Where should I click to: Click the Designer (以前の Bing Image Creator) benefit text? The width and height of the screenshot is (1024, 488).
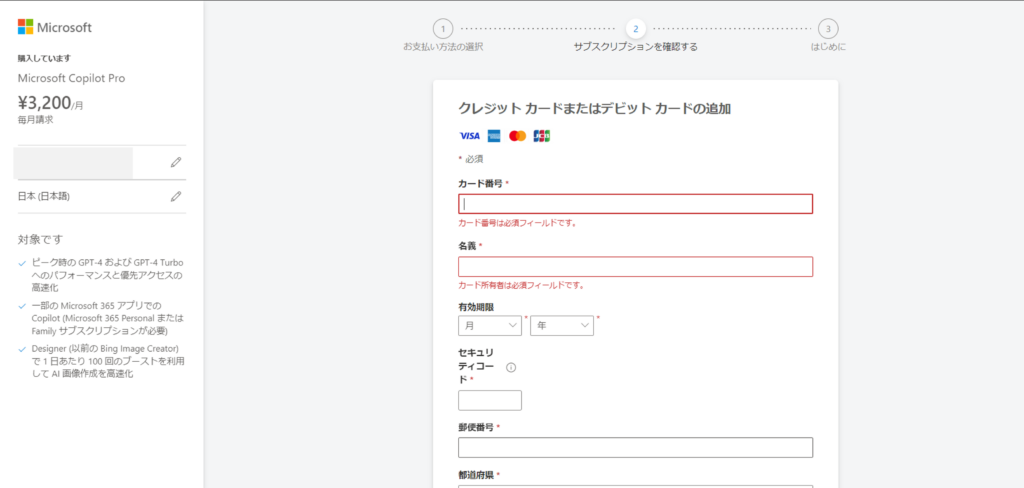[x=108, y=361]
